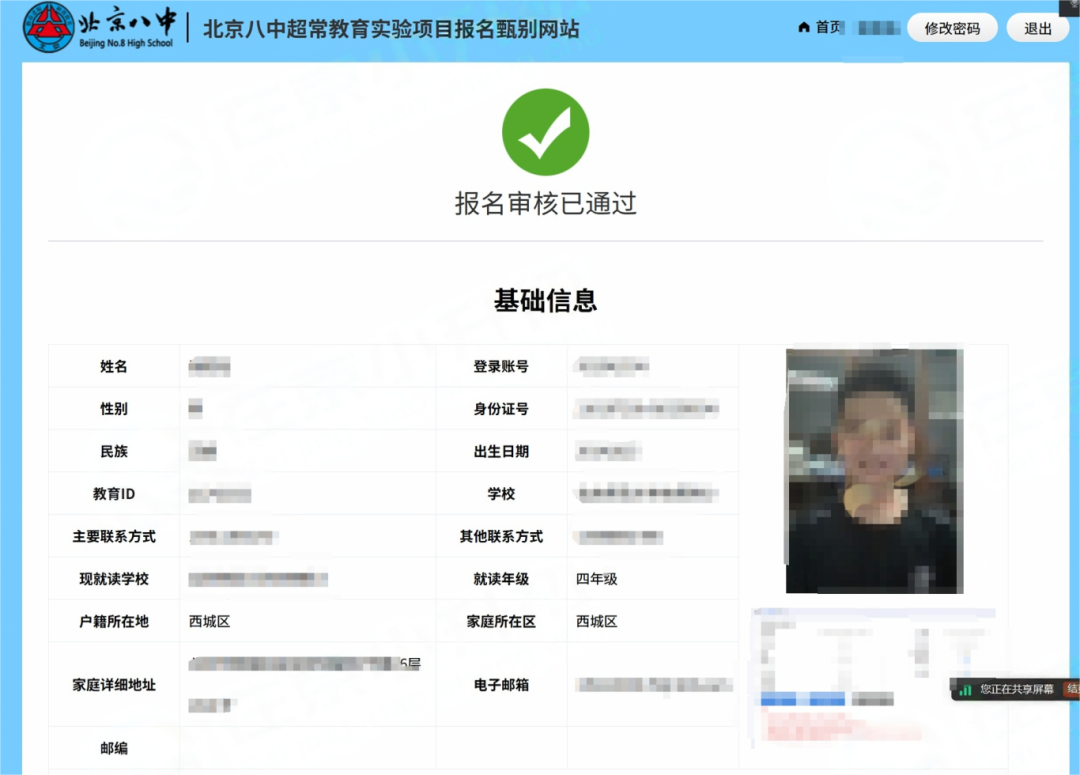Select 西城区 value beside 户籍所在地
Image resolution: width=1080 pixels, height=775 pixels.
coord(209,621)
